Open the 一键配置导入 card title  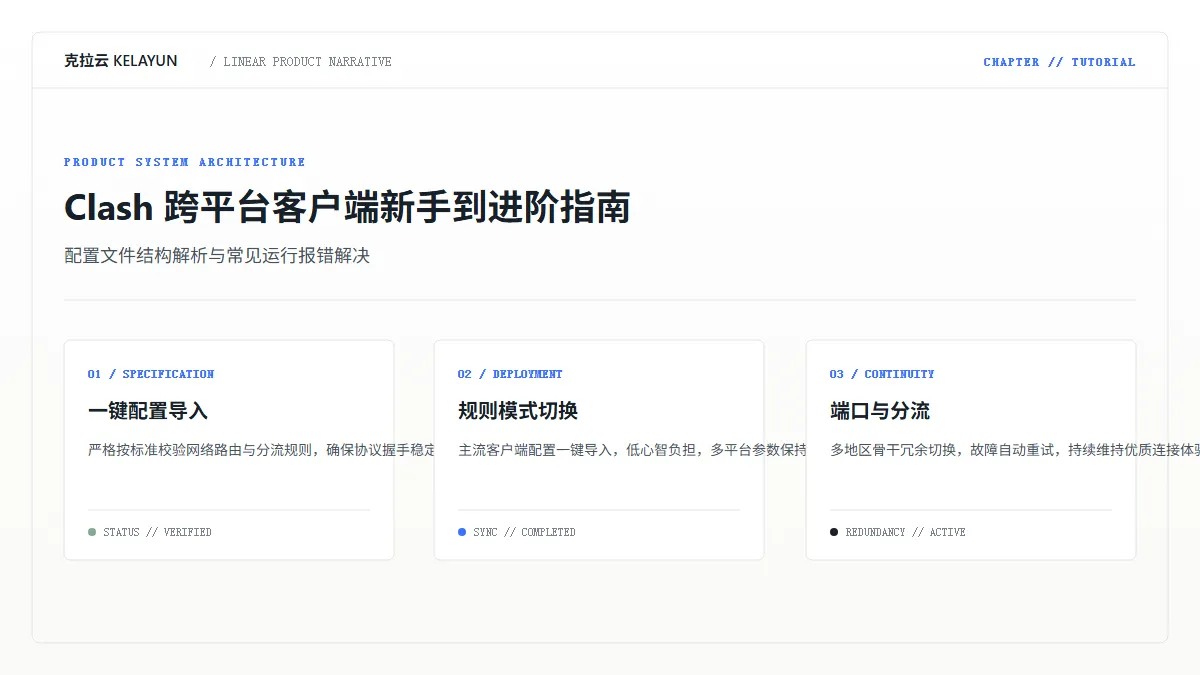click(148, 411)
